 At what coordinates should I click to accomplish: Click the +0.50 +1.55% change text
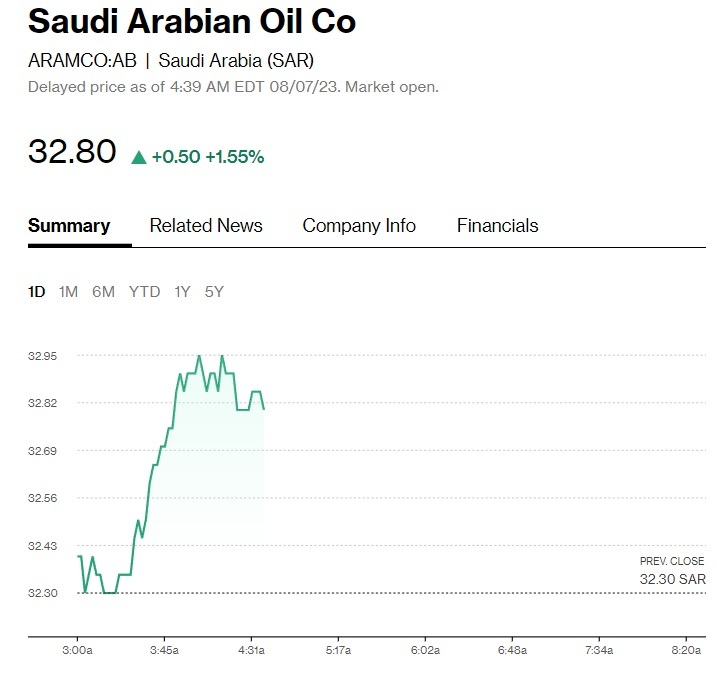[207, 157]
